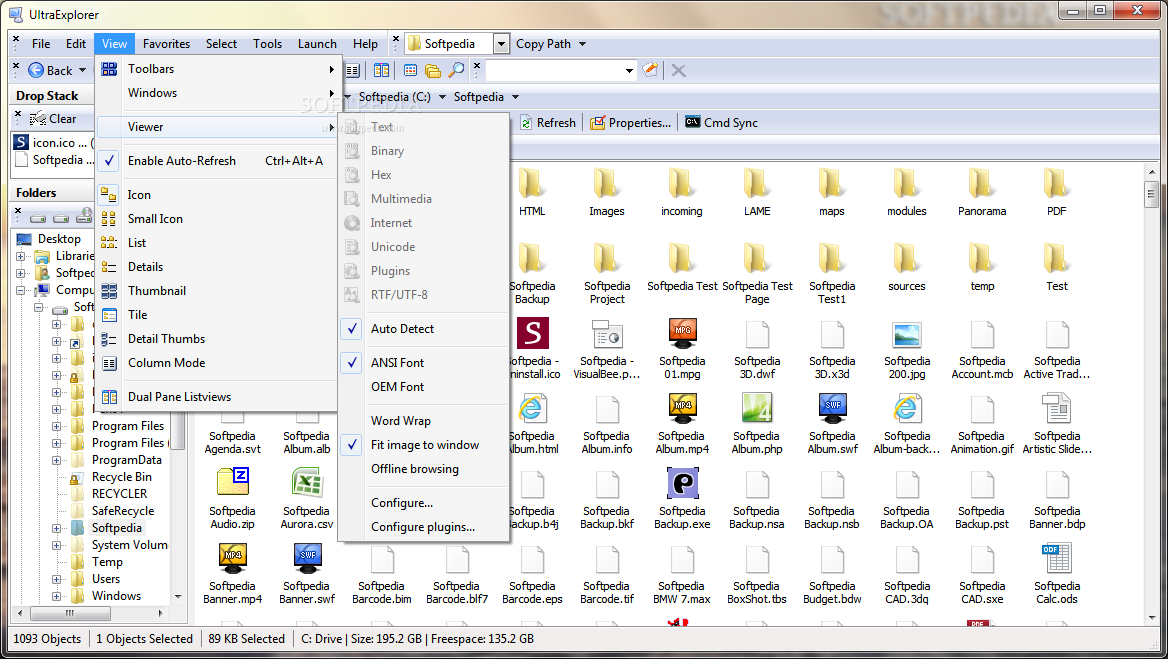Toggle ANSI Font option
The image size is (1168, 659).
(x=424, y=363)
